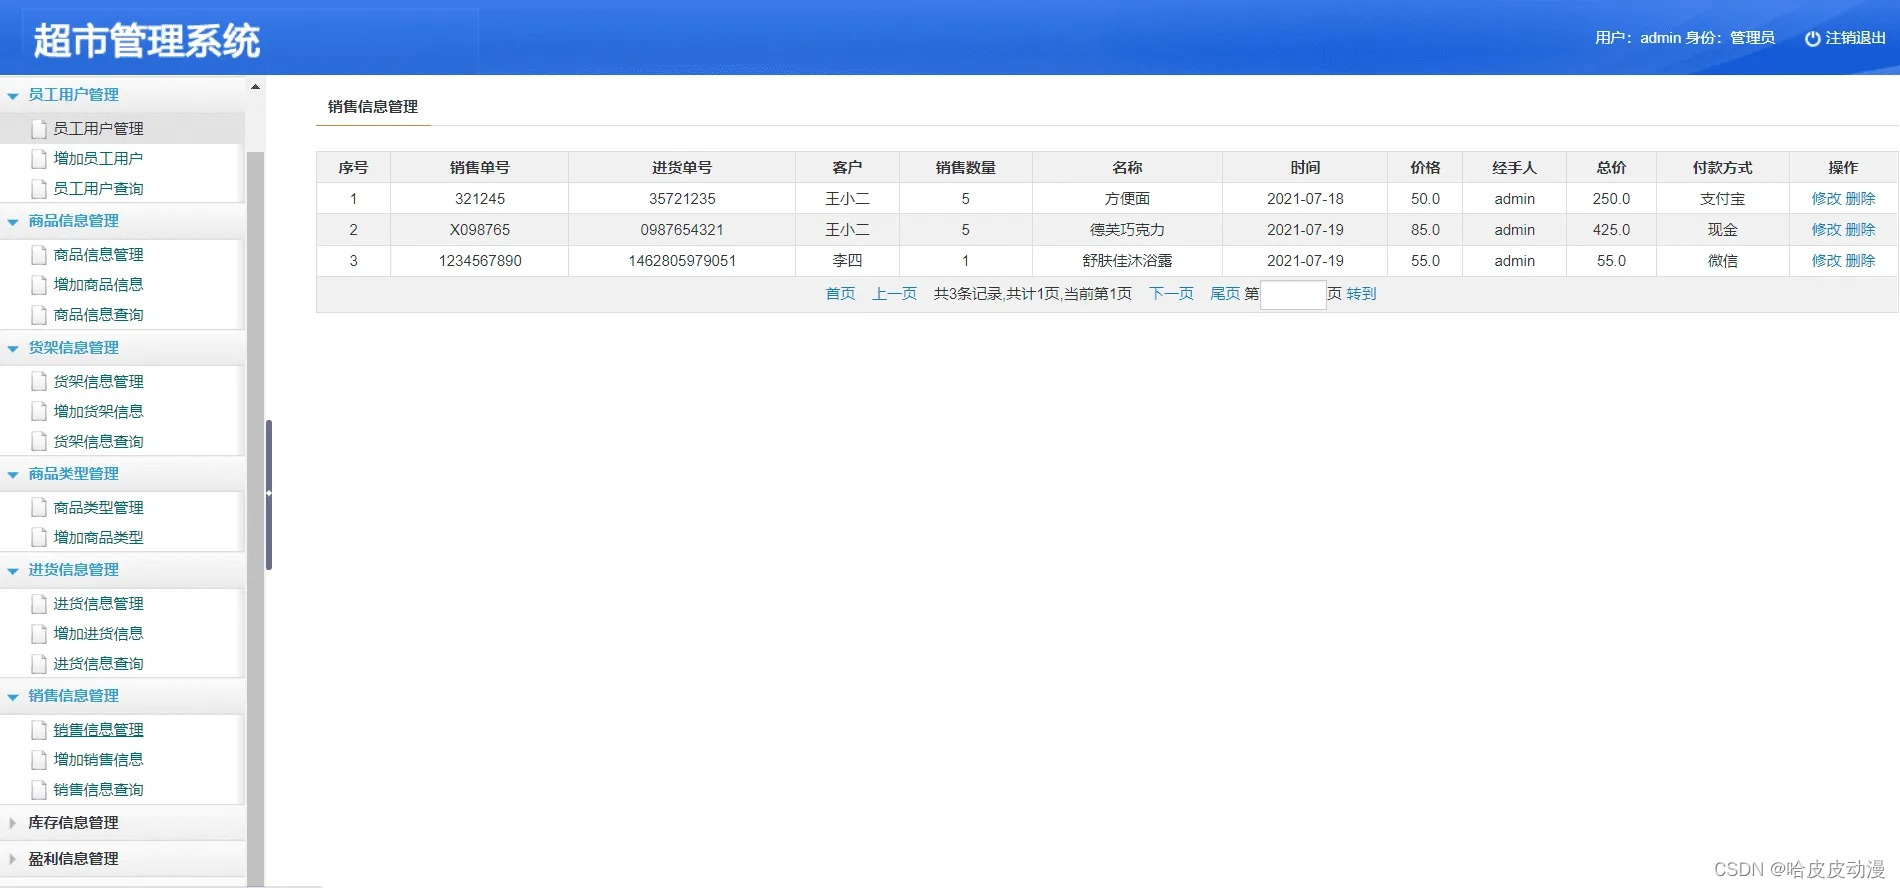Click page icon beside 销售信息查询
Screen dimensions: 1900x888
[39, 790]
